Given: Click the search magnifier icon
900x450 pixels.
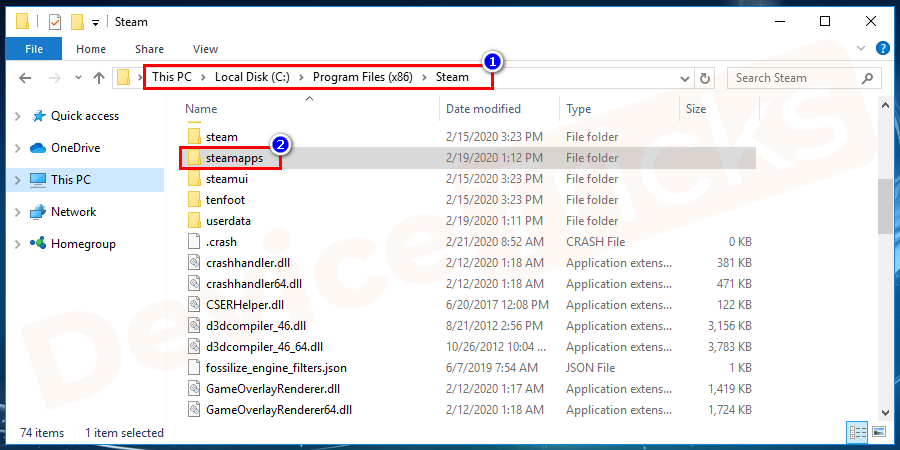Looking at the screenshot, I should click(x=867, y=78).
